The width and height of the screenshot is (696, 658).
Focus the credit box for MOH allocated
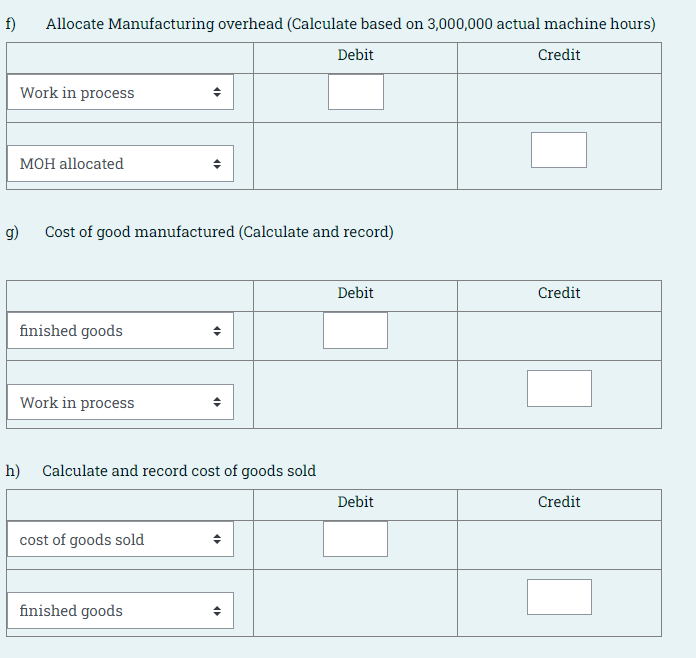click(559, 150)
